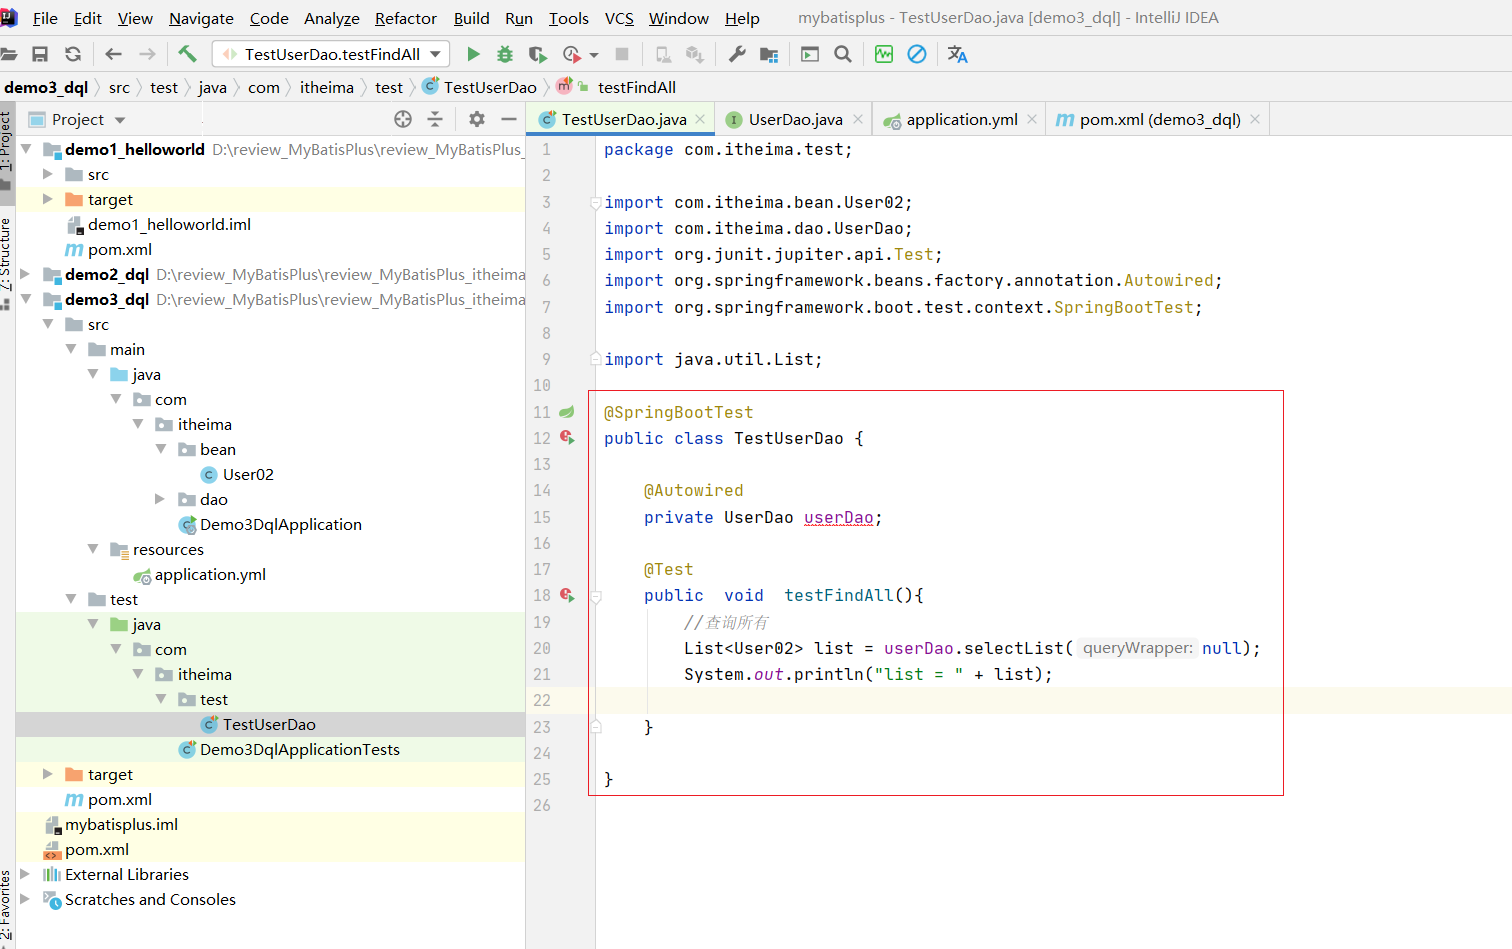
Task: Open Search Everywhere with the magnifier icon
Action: (x=843, y=54)
